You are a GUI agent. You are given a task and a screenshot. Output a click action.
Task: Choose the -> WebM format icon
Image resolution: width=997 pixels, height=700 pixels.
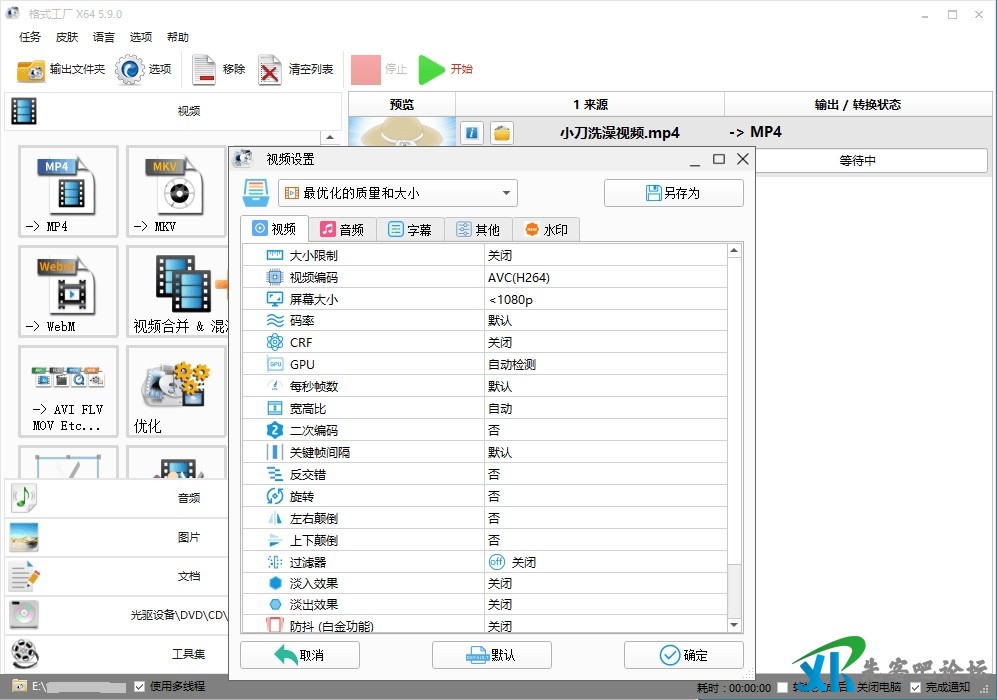point(68,291)
